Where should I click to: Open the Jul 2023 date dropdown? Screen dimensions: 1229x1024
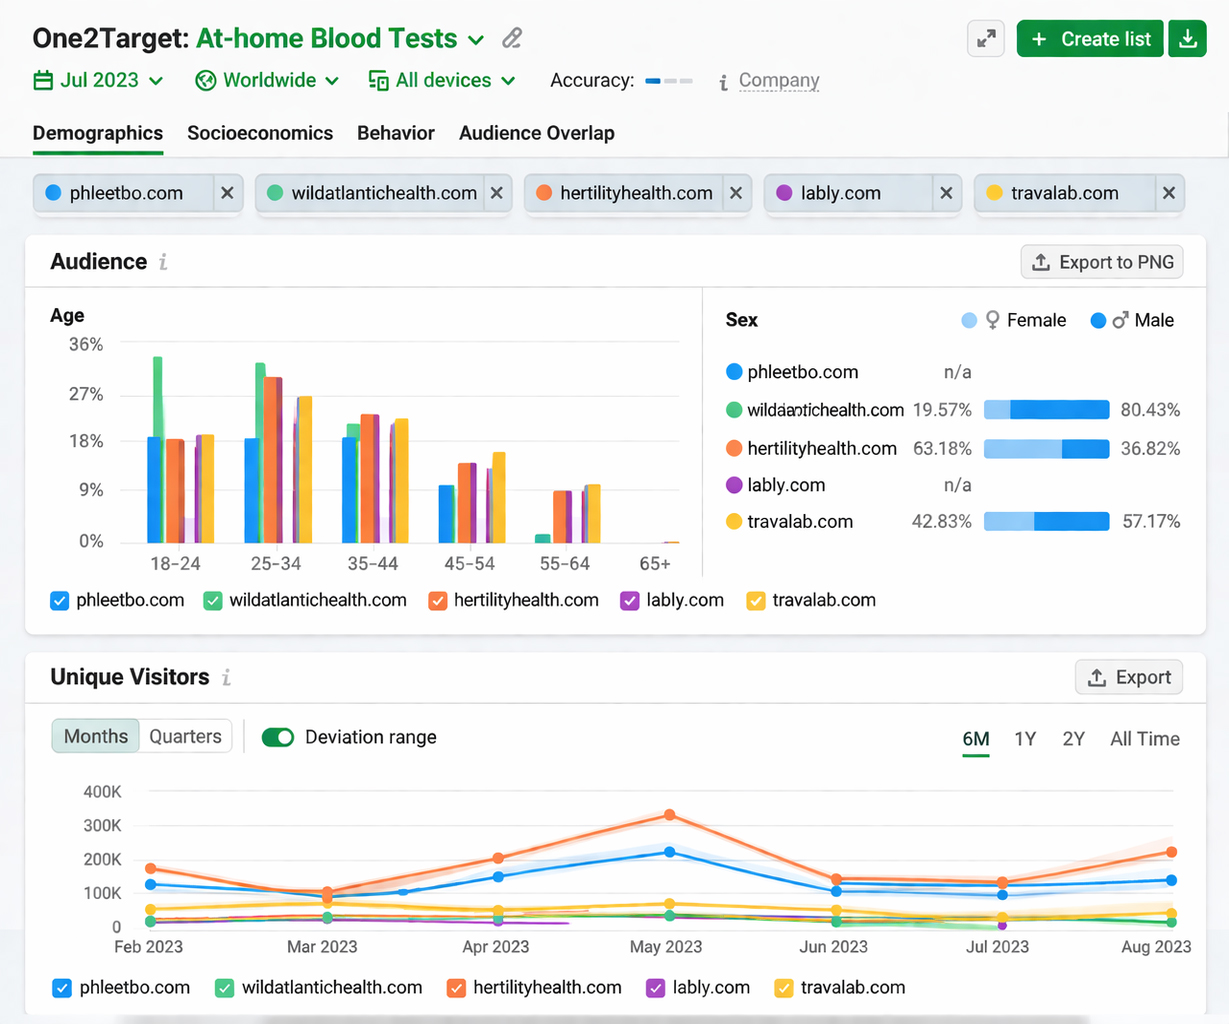(98, 80)
